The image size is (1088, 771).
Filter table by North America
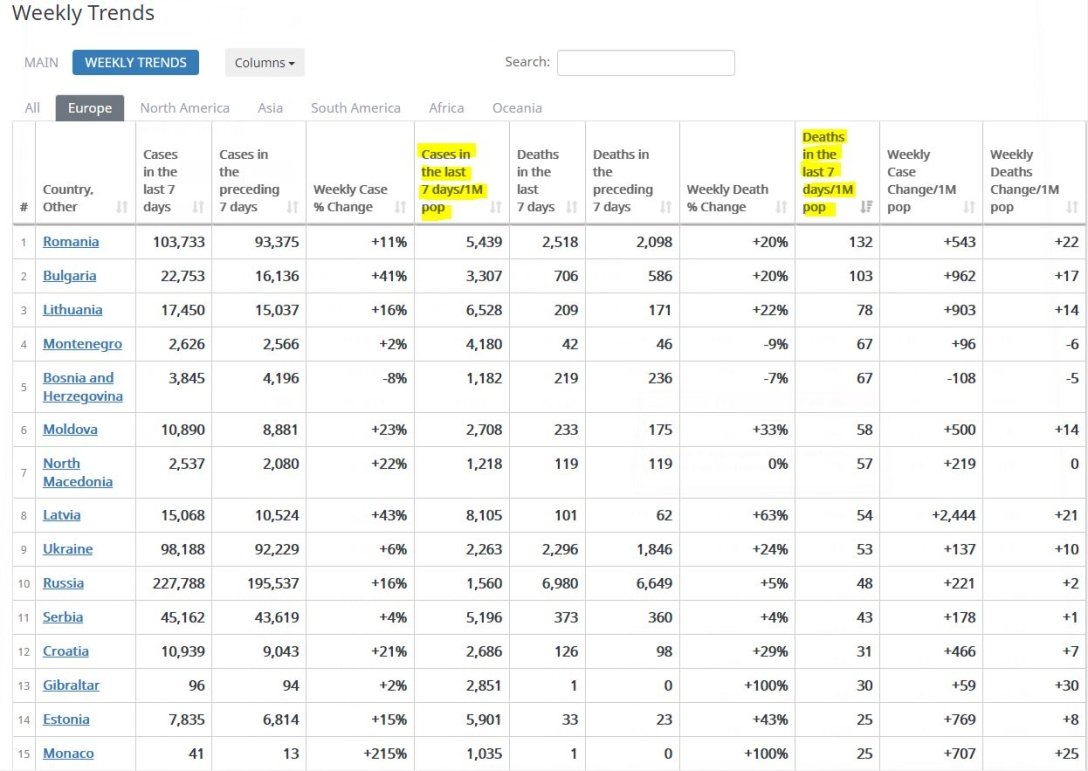tap(184, 108)
